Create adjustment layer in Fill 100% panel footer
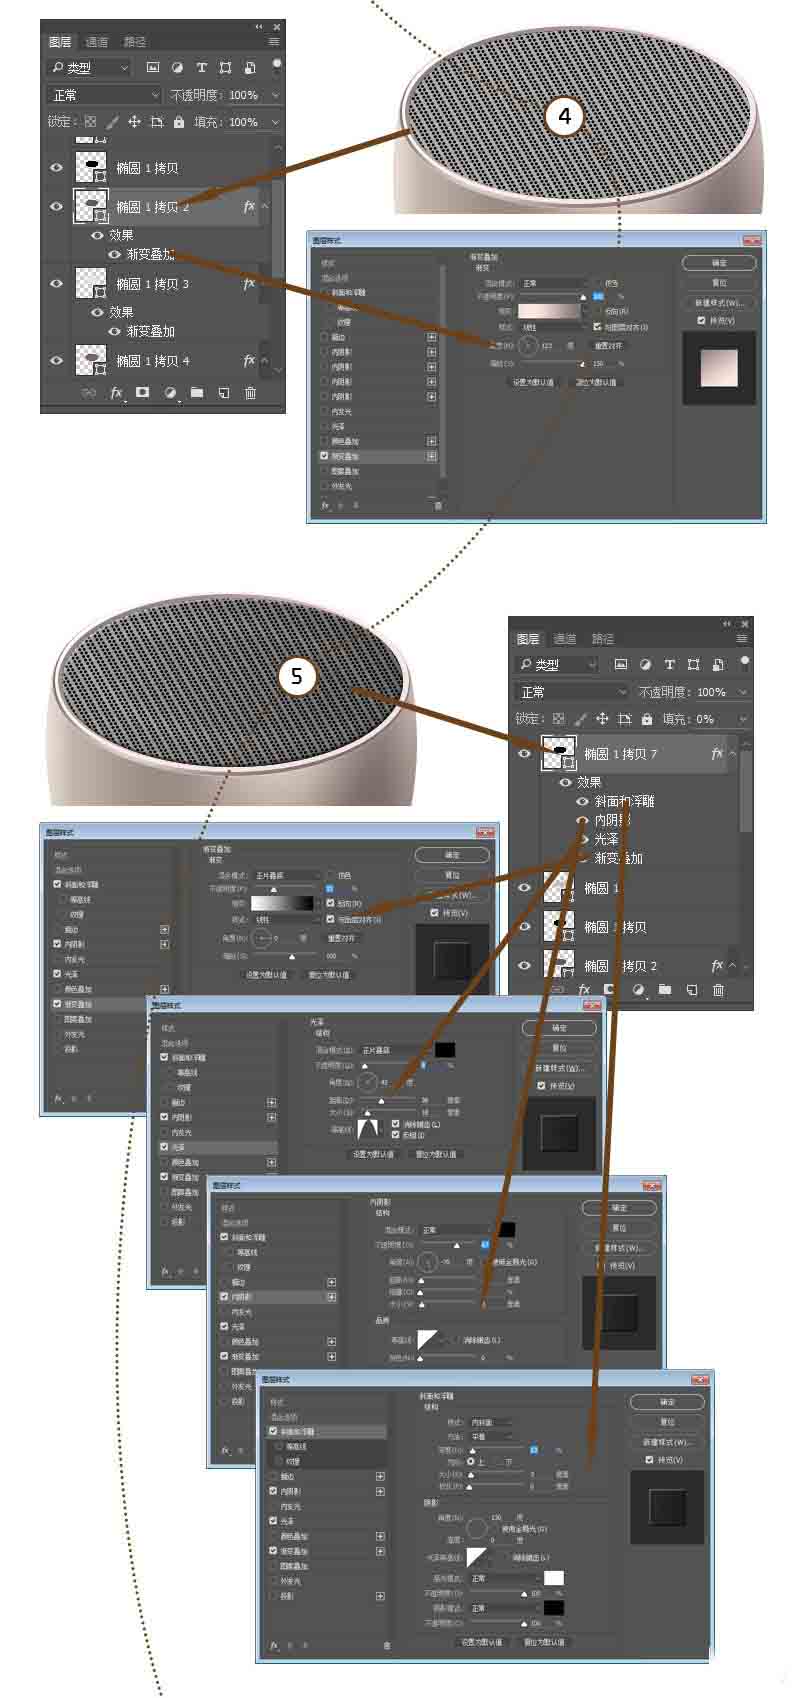 click(x=170, y=393)
